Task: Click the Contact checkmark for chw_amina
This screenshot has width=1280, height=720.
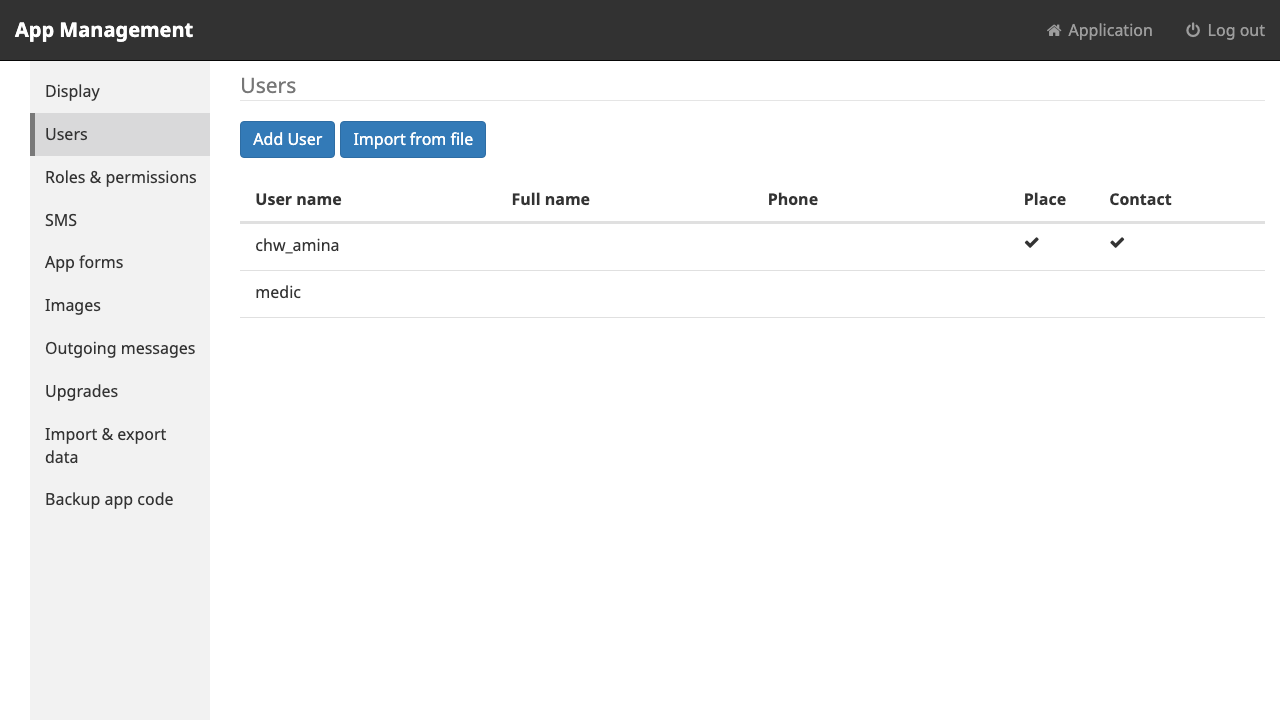Action: (1117, 243)
